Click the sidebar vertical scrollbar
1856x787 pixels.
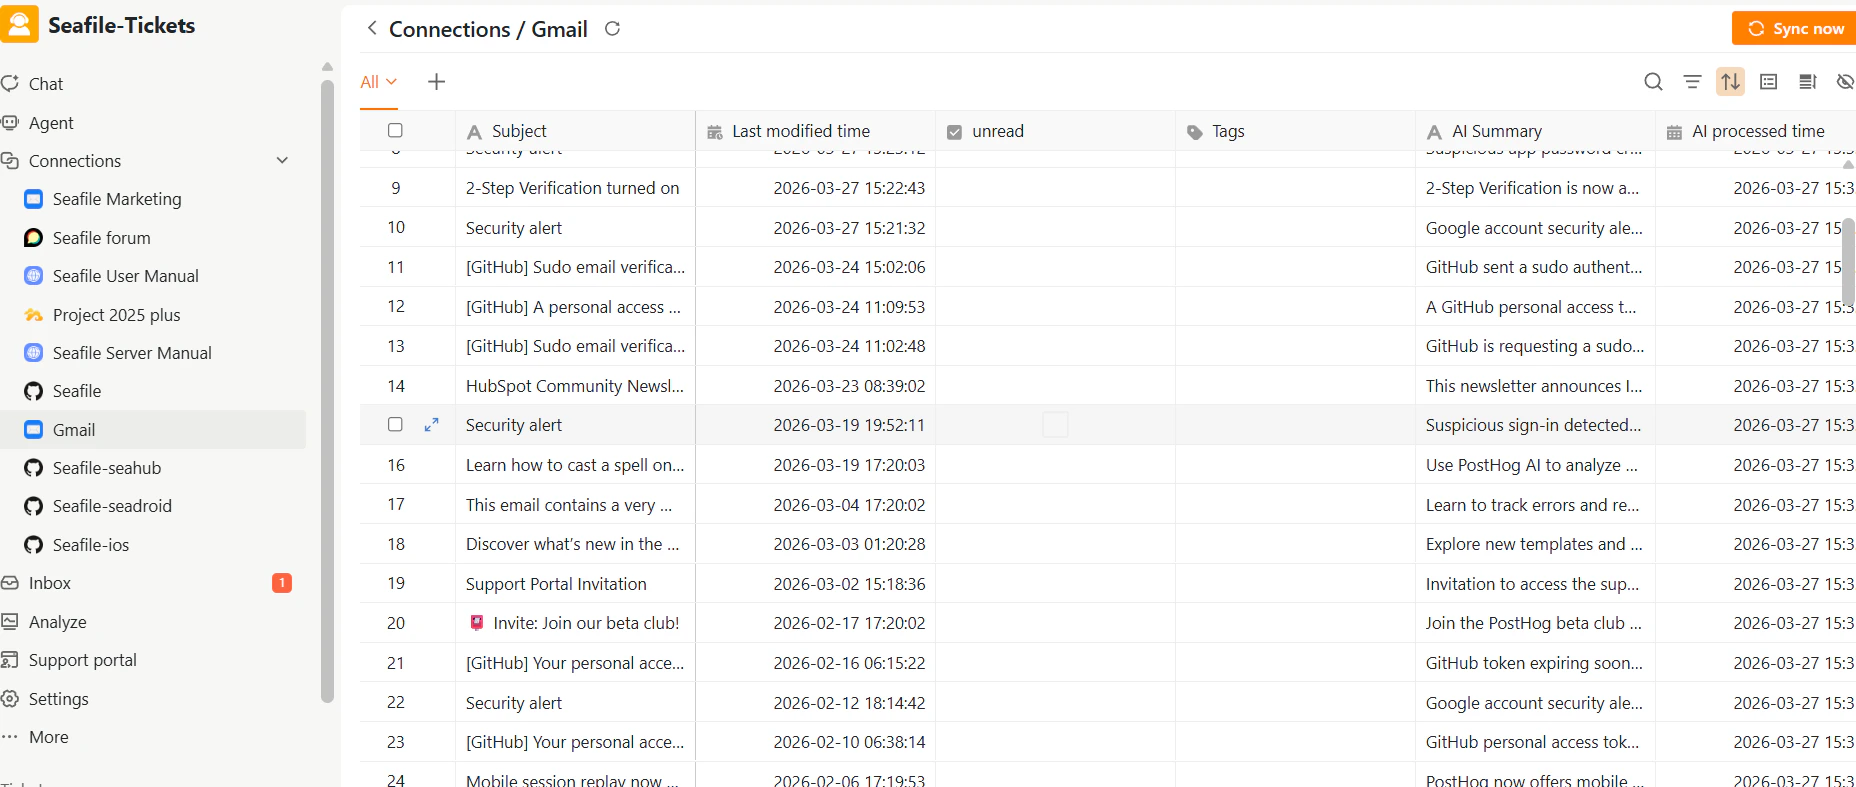[327, 390]
